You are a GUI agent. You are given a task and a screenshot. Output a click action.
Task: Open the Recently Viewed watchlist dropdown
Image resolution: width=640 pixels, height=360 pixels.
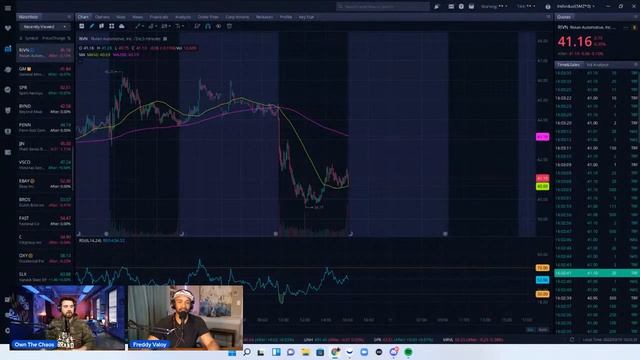pyautogui.click(x=45, y=27)
